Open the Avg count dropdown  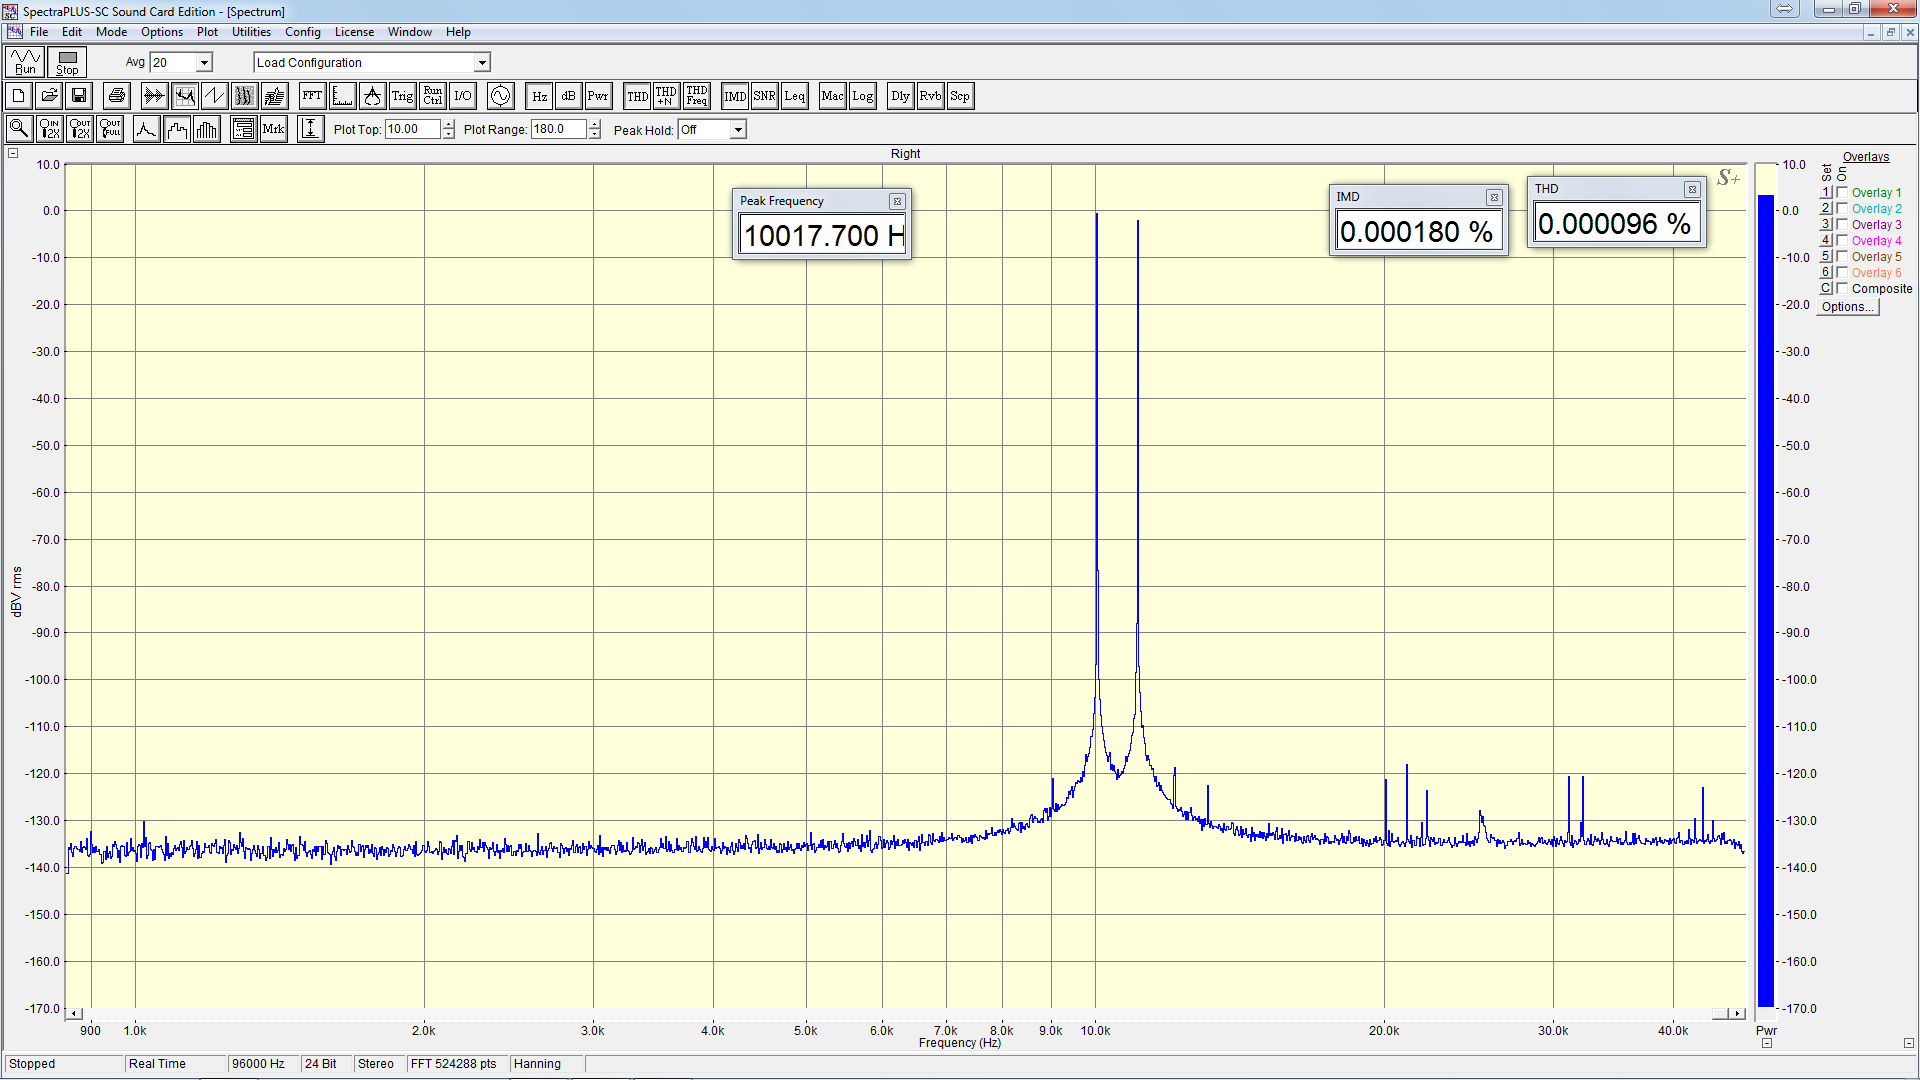tap(204, 63)
